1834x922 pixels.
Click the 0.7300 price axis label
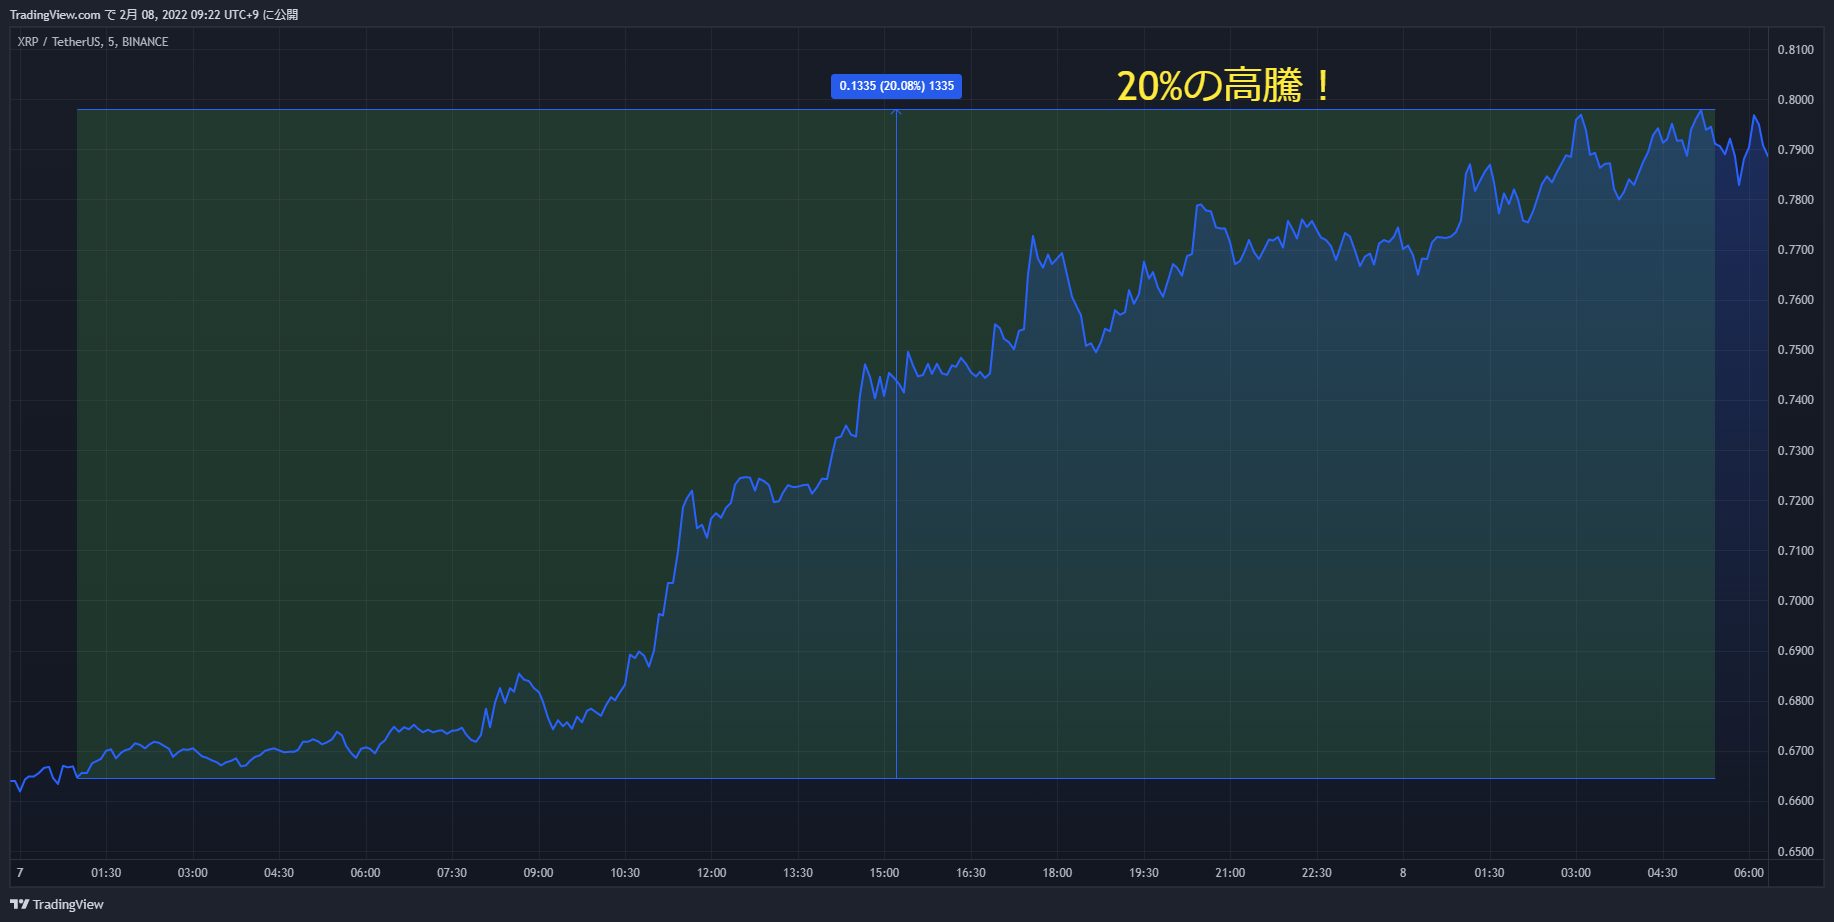pos(1795,451)
